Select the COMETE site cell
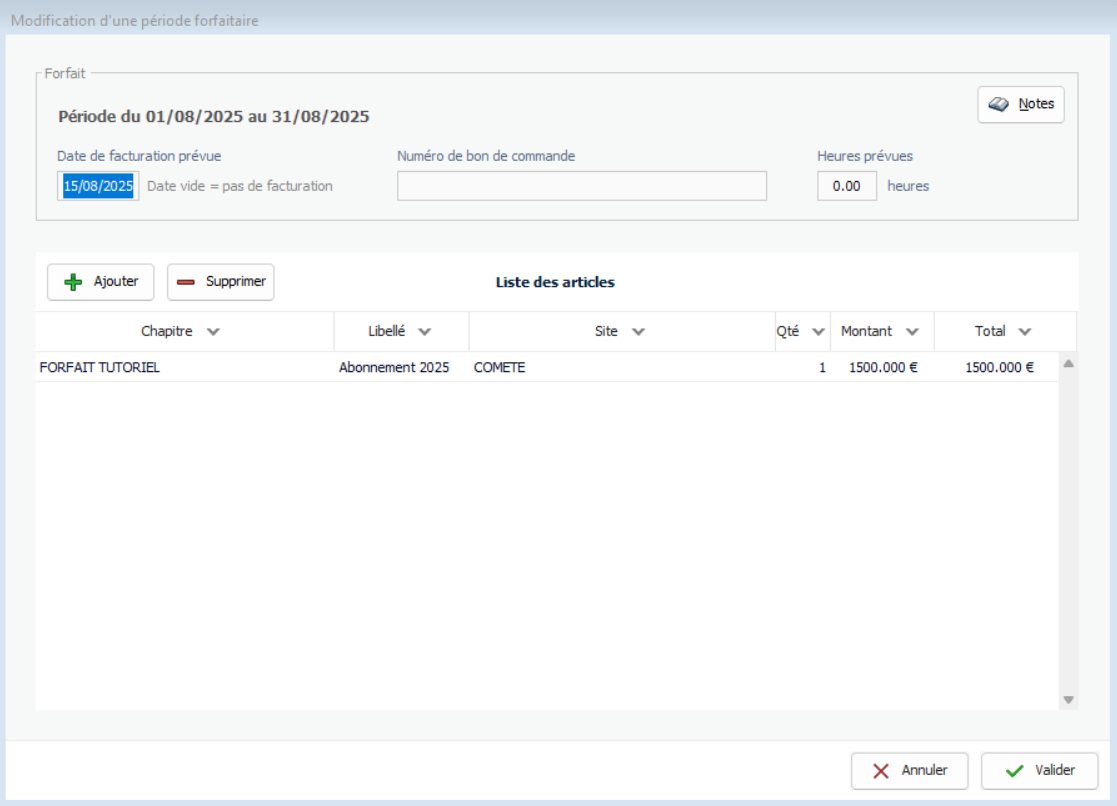Screen dimensions: 1117x806 point(500,367)
